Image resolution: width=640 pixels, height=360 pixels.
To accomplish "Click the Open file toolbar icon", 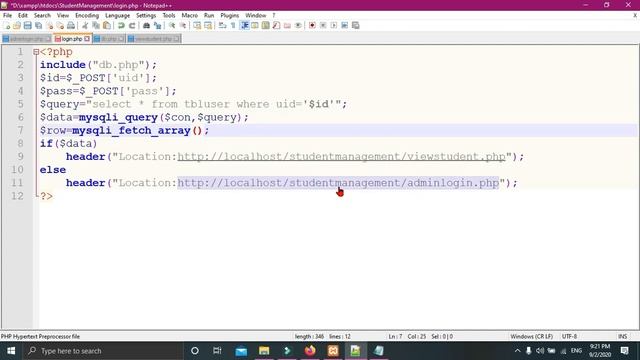I will (x=17, y=26).
